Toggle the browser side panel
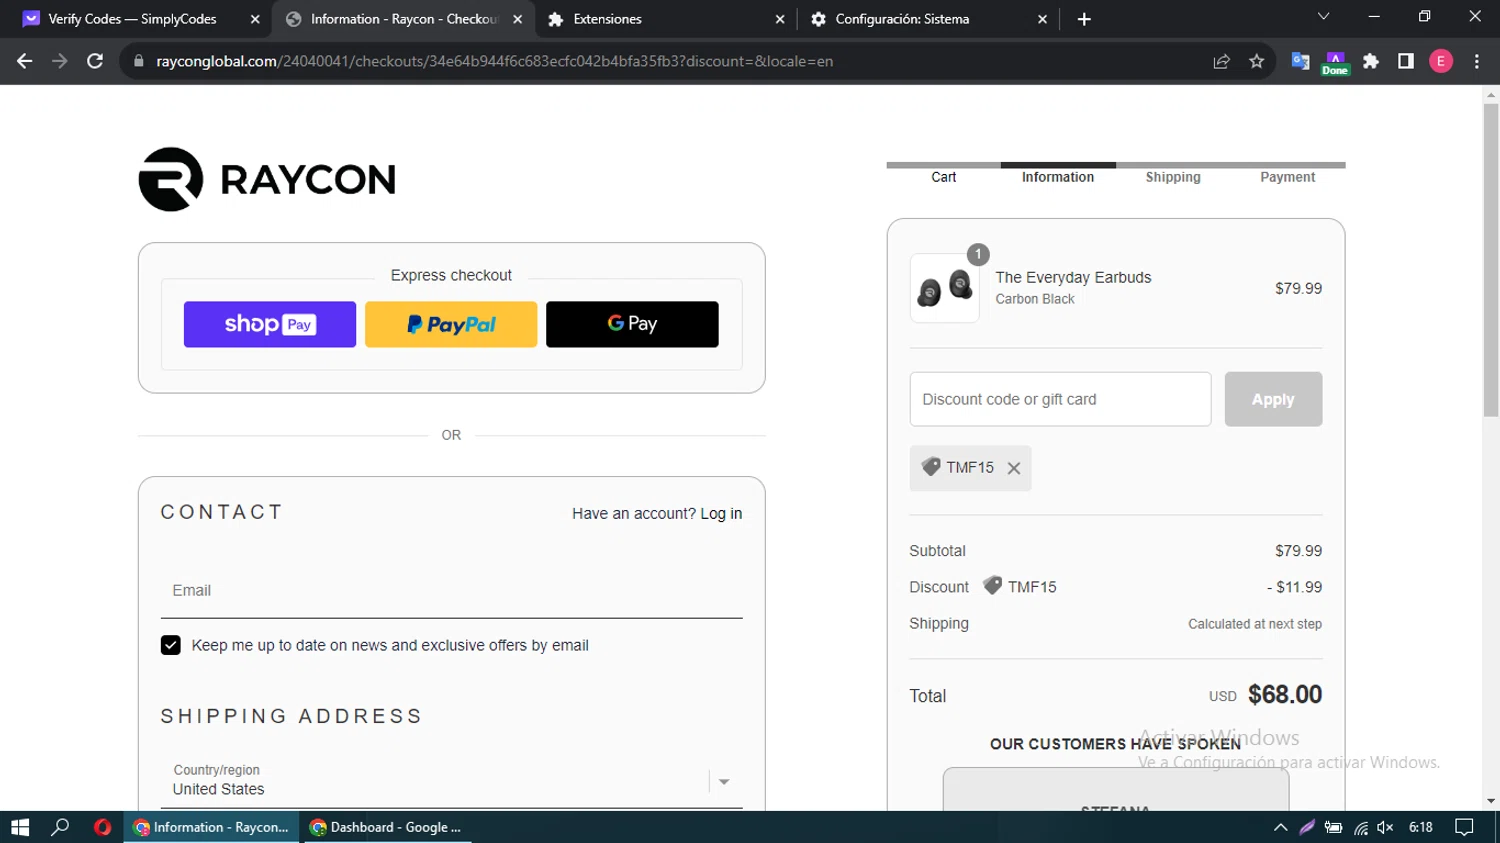 [1406, 61]
